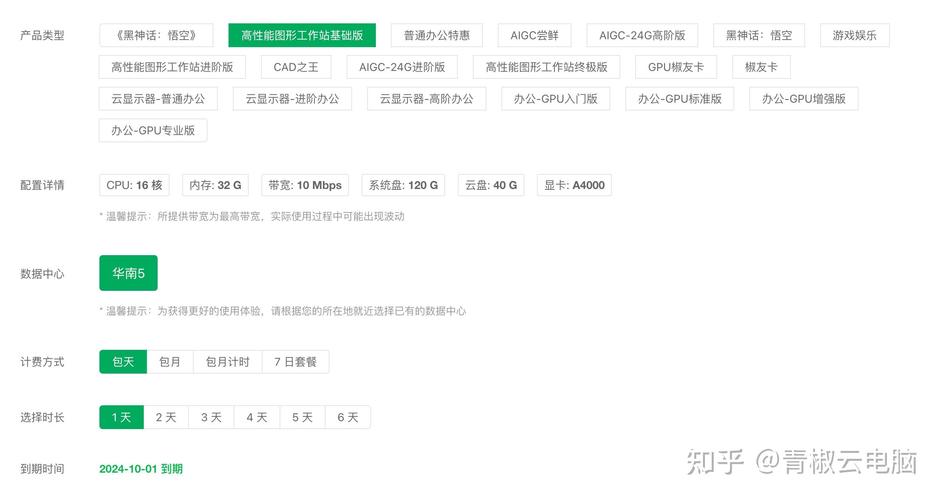Select 办公-GPU专业版 product type
This screenshot has width=941, height=500.
(x=153, y=130)
